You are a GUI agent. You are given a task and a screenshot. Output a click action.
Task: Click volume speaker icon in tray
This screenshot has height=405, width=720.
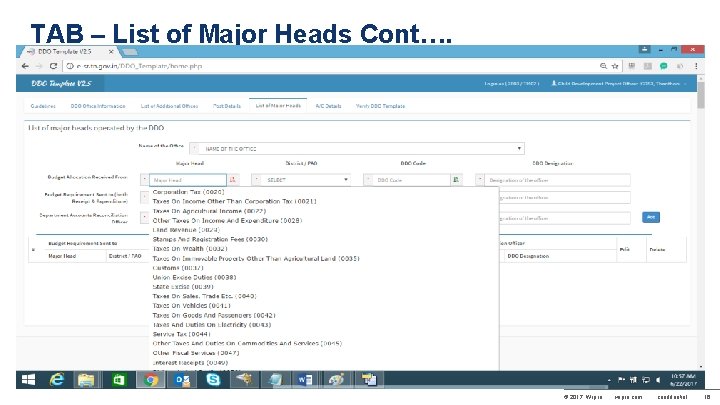[x=658, y=380]
